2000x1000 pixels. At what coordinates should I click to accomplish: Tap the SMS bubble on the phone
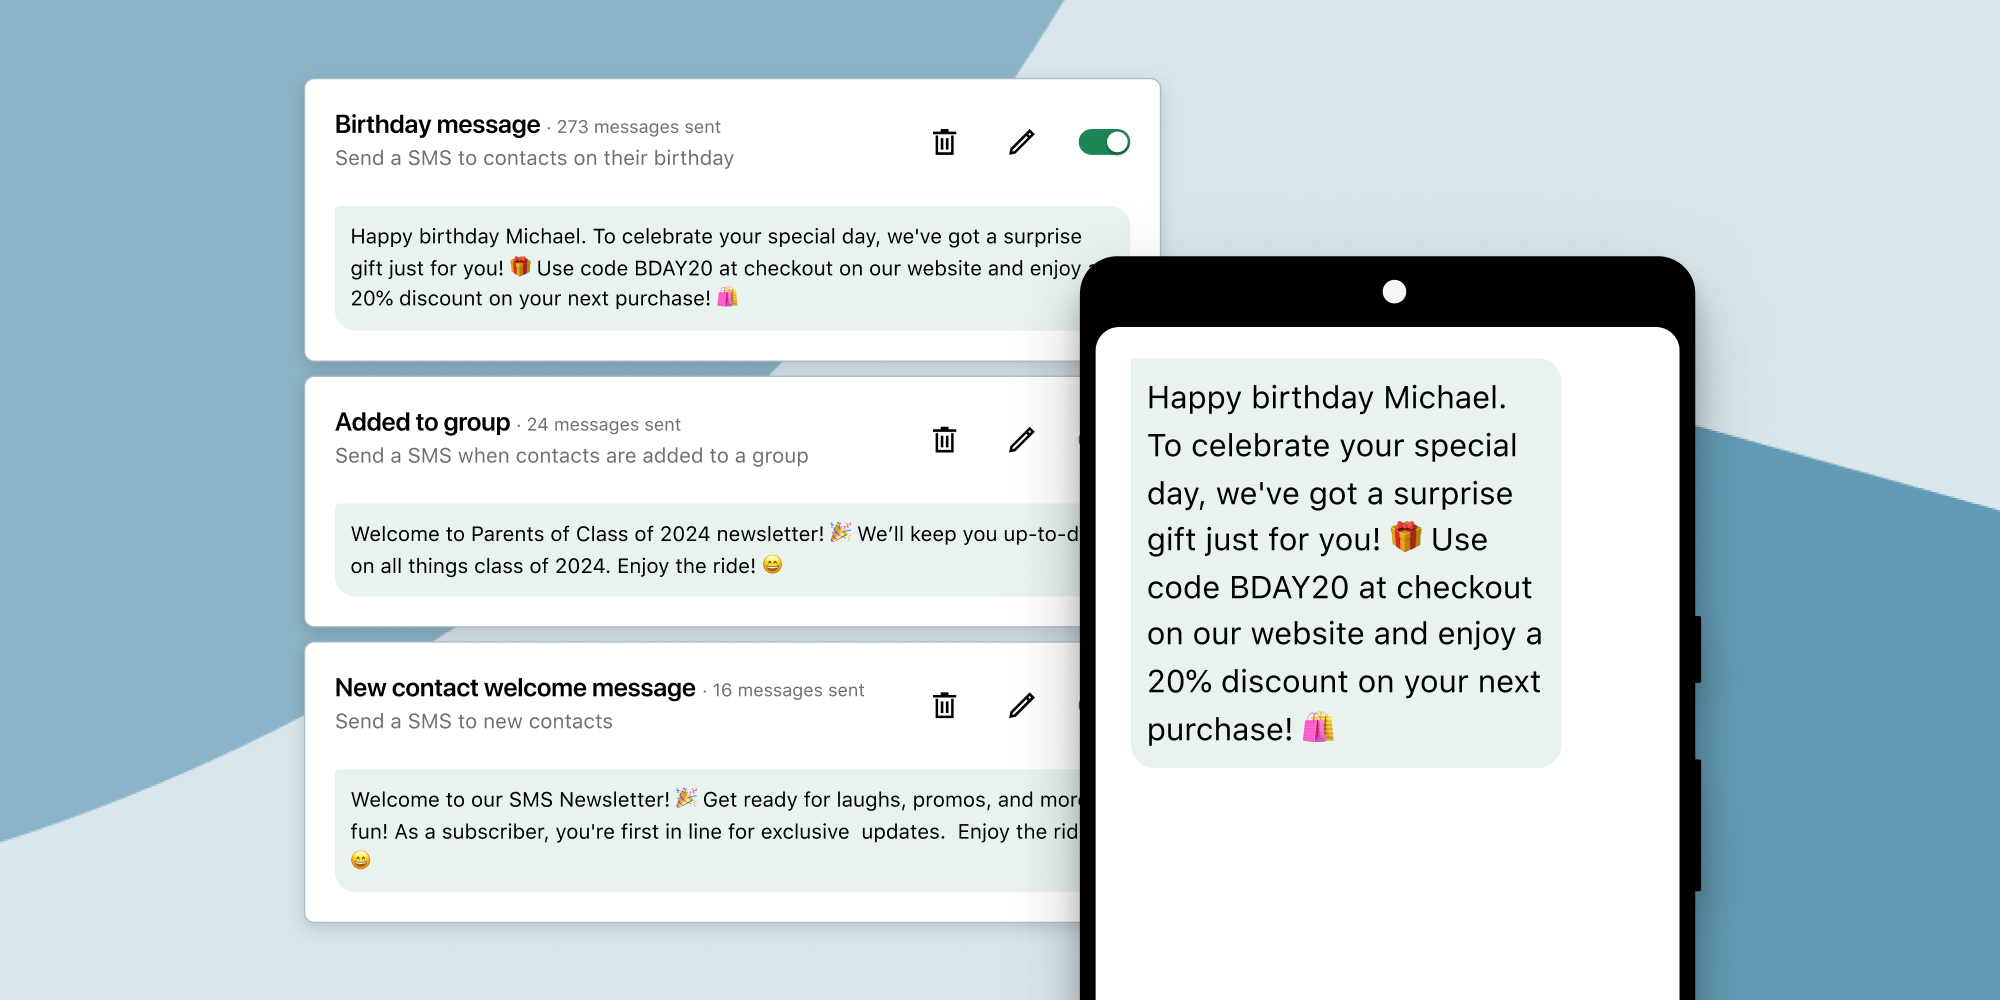[1345, 563]
